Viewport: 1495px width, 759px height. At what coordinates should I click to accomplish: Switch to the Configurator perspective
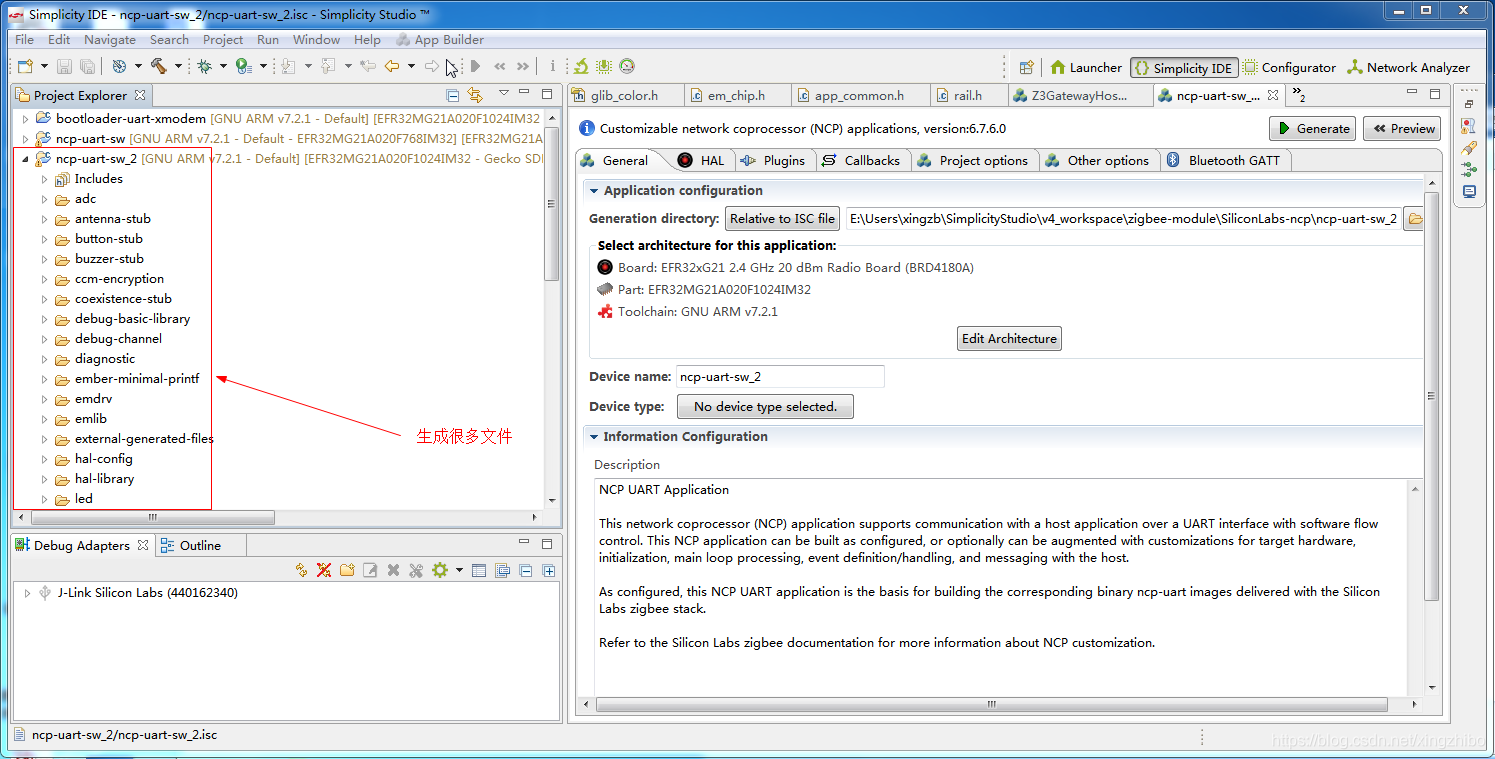(x=1289, y=67)
